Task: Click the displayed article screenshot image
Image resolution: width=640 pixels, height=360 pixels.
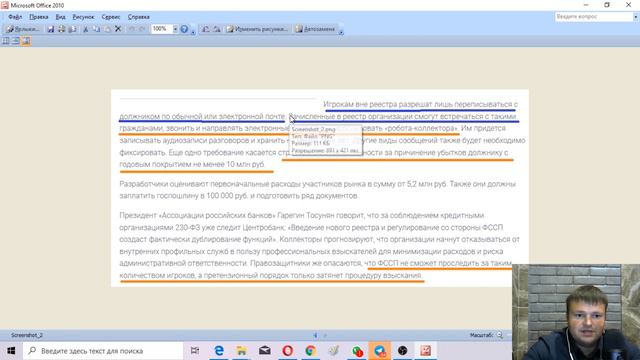Action: (x=320, y=188)
